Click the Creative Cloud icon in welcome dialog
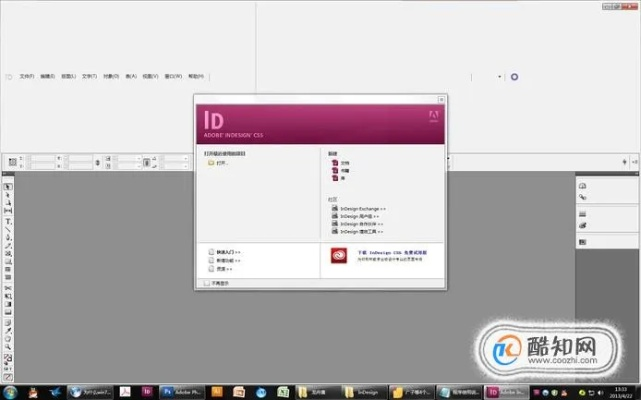The height and width of the screenshot is (400, 641). [338, 255]
